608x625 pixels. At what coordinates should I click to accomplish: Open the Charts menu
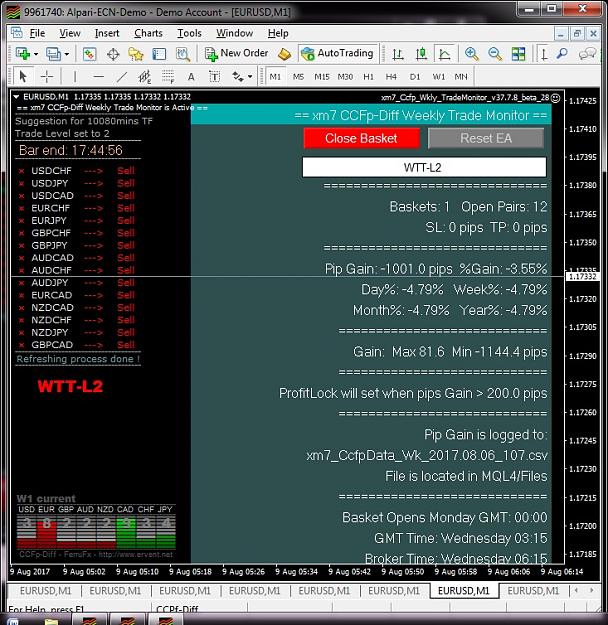point(148,33)
